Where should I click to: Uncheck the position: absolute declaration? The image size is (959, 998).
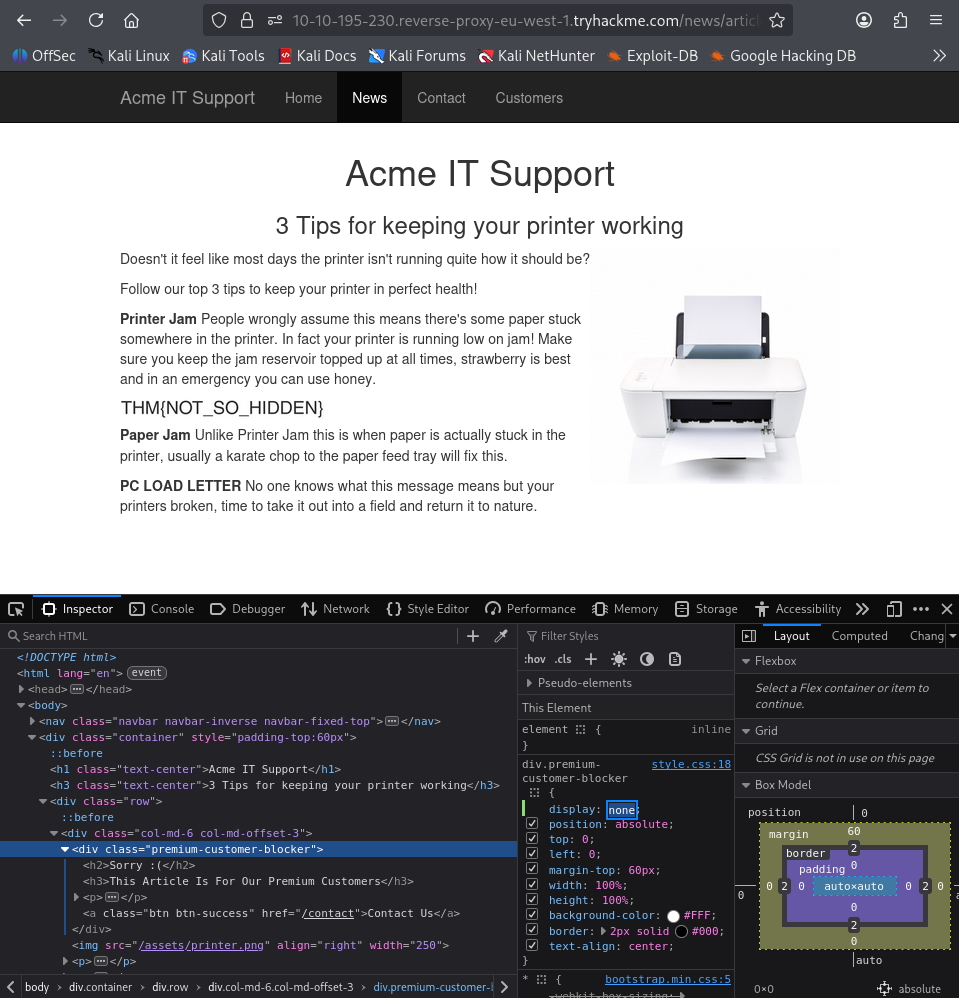pos(532,824)
